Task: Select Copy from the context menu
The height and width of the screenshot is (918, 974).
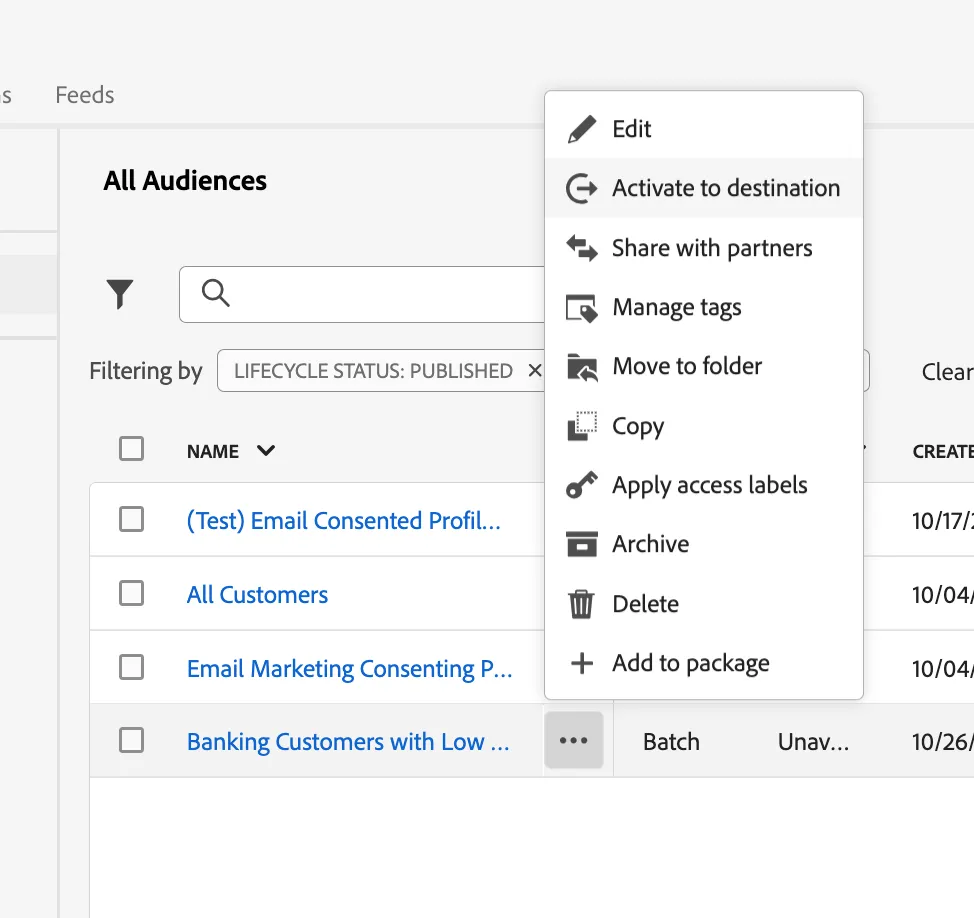Action: point(704,426)
